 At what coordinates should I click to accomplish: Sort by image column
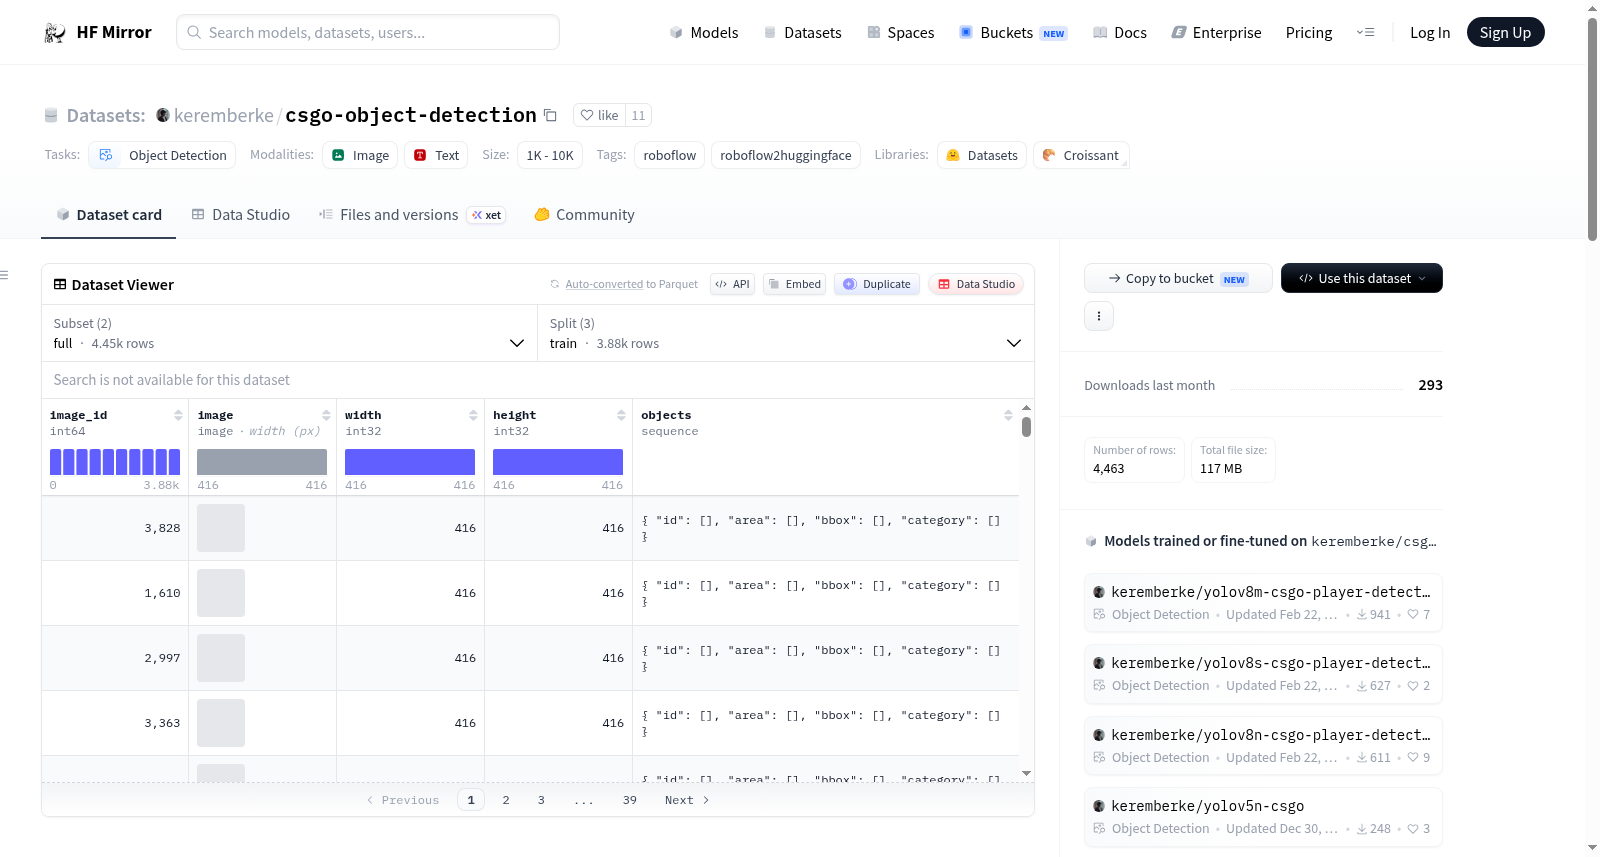[x=326, y=415]
